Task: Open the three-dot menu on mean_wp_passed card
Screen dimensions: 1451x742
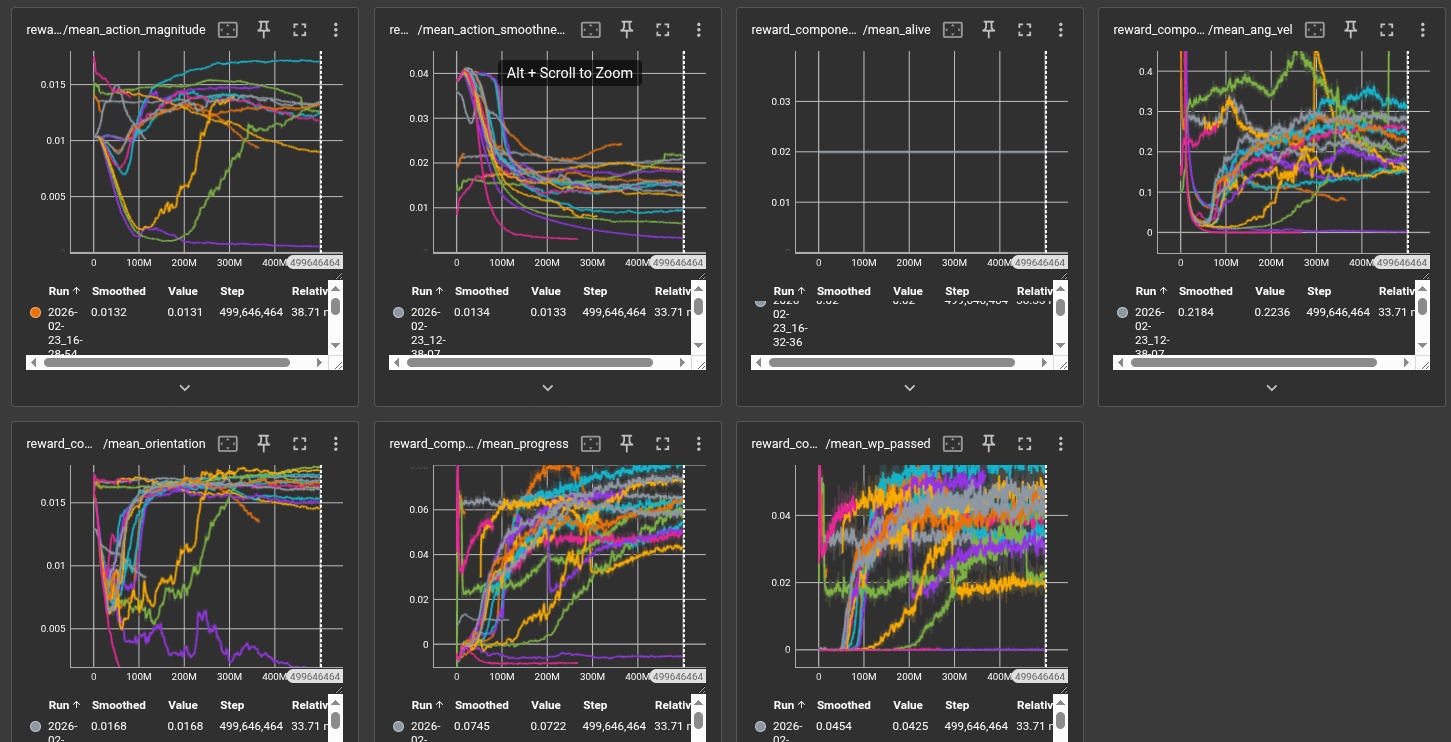Action: point(1060,444)
